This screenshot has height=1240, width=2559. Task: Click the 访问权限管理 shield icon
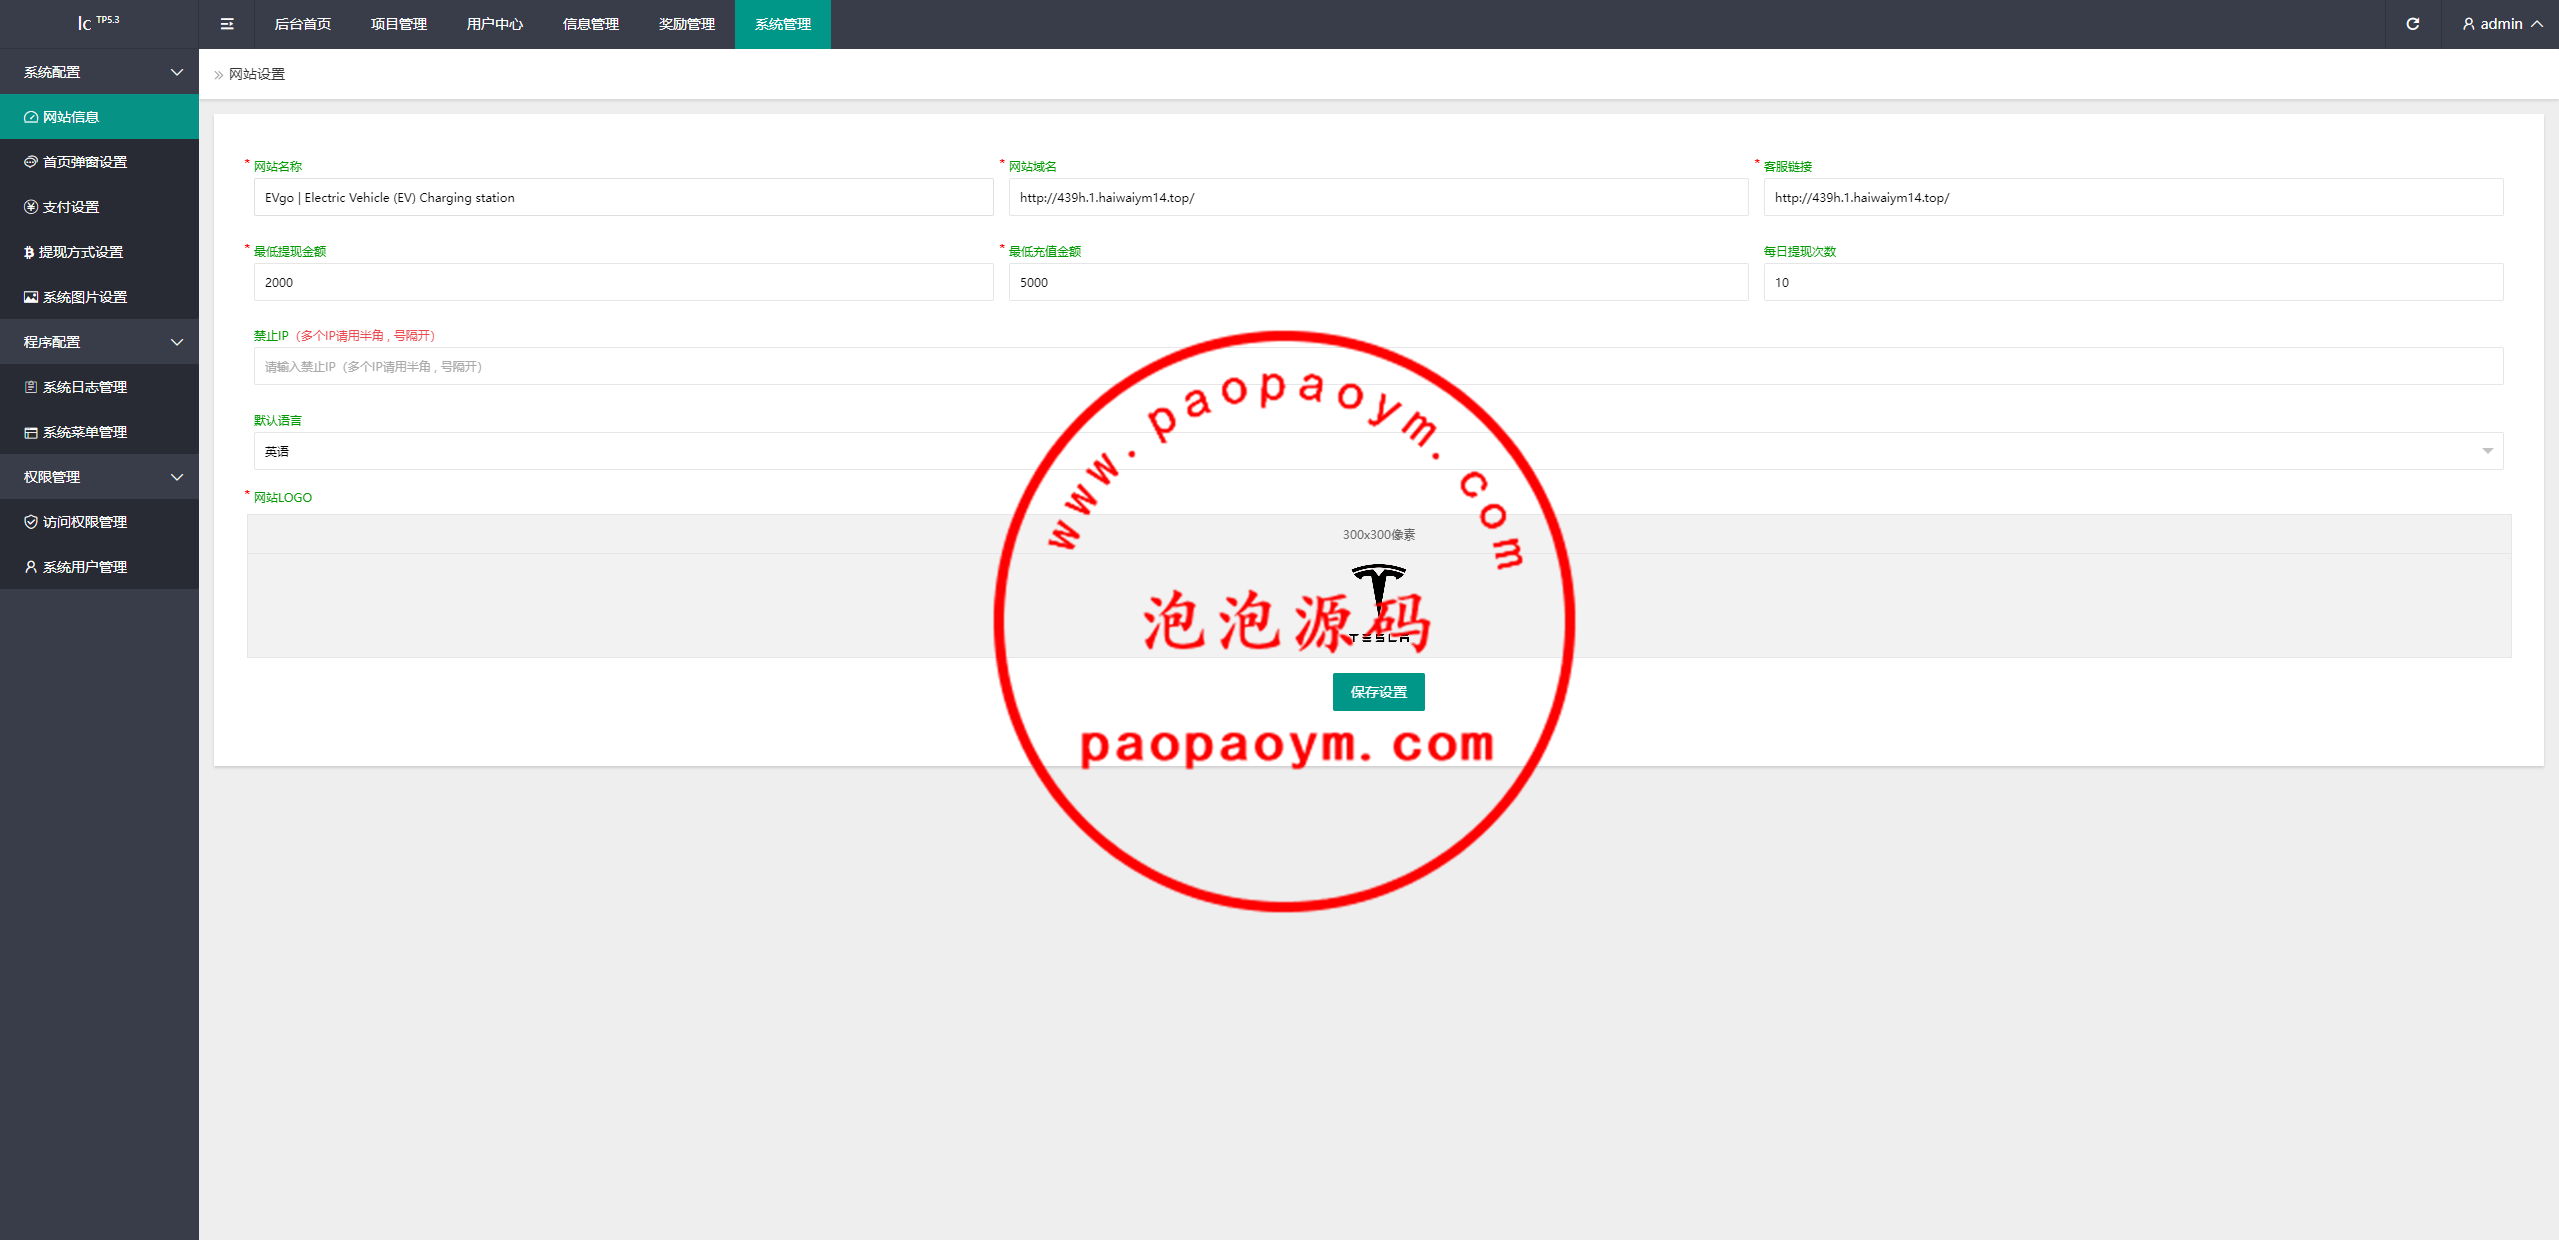tap(31, 522)
